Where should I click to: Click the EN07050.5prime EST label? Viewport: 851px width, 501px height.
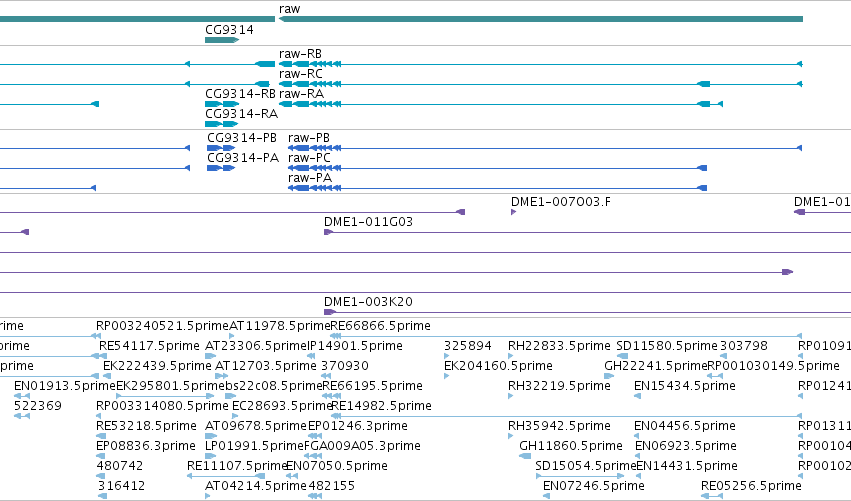point(336,466)
